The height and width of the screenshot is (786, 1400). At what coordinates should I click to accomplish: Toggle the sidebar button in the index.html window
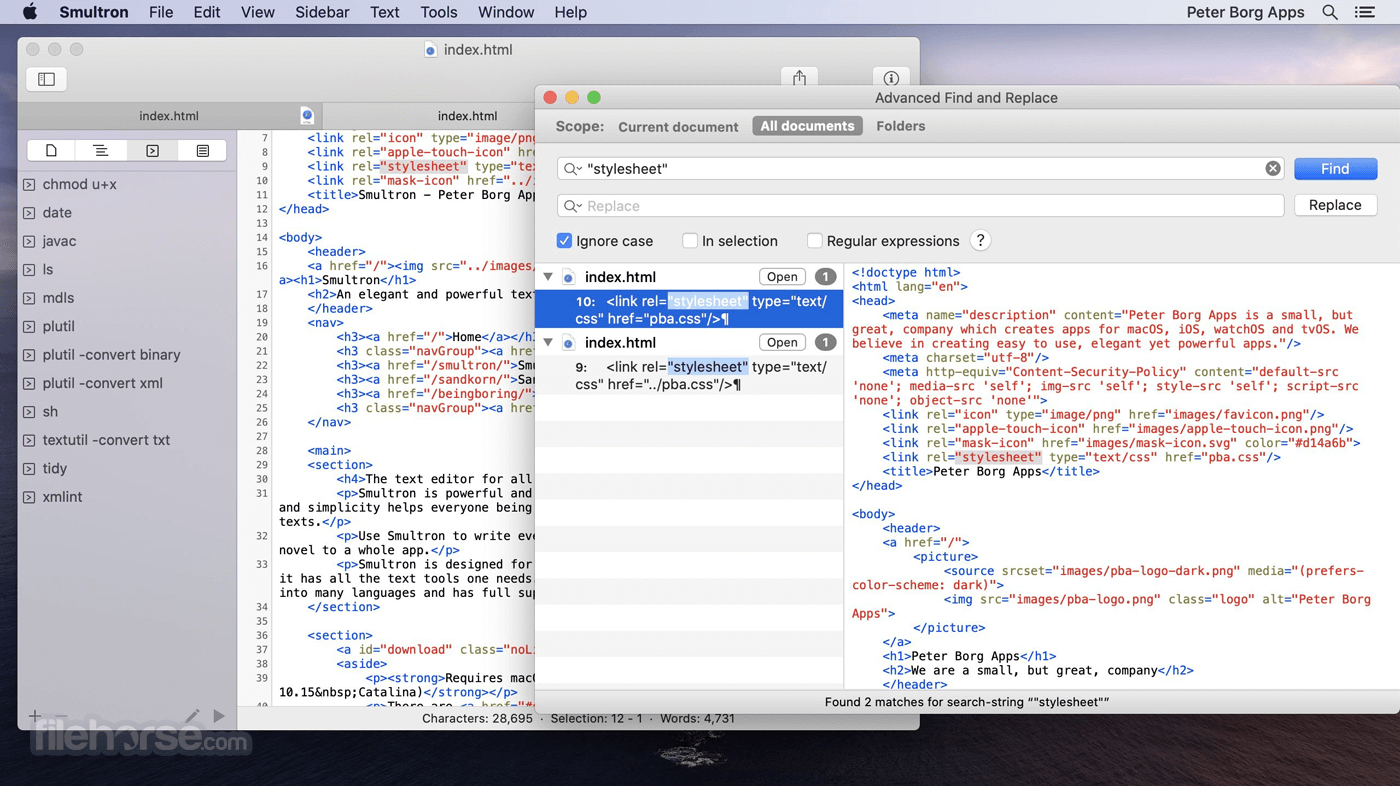(47, 79)
